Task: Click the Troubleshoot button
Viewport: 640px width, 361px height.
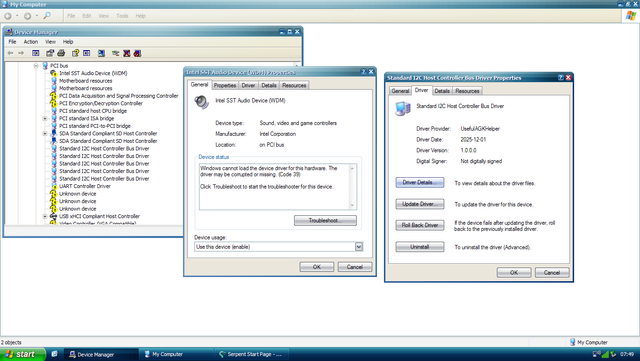Action: click(325, 221)
